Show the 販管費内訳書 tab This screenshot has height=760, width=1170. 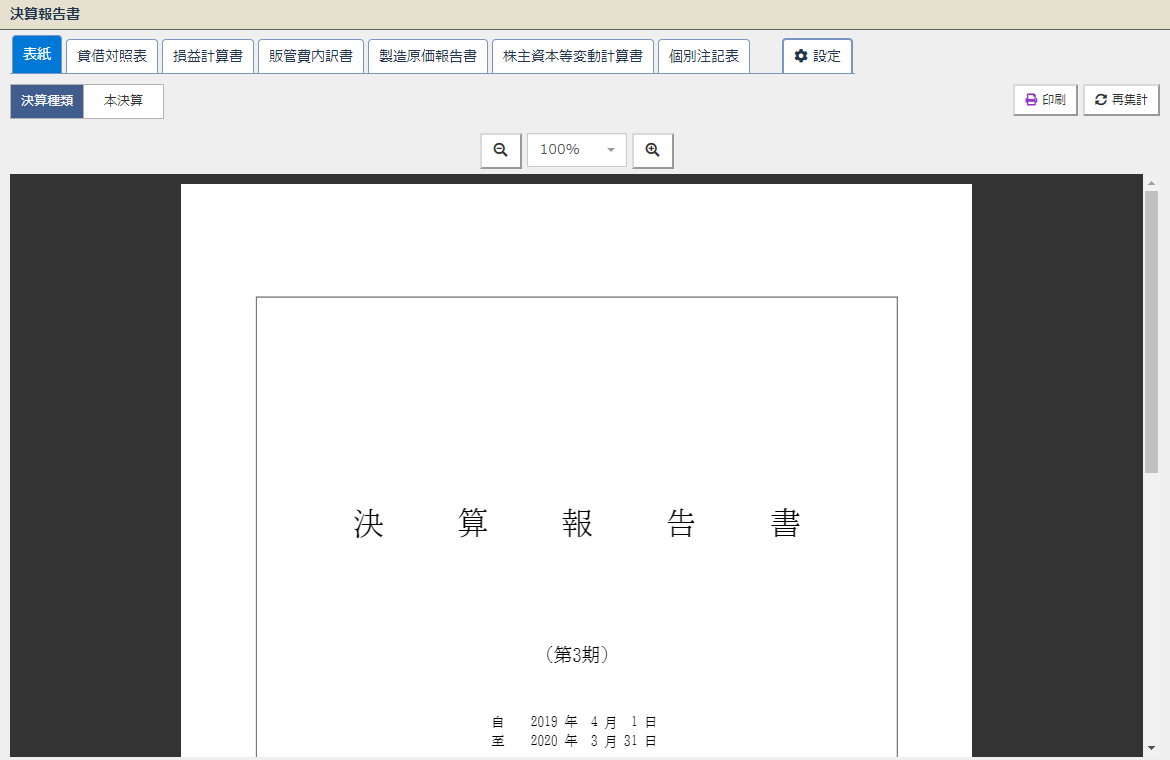[x=311, y=56]
